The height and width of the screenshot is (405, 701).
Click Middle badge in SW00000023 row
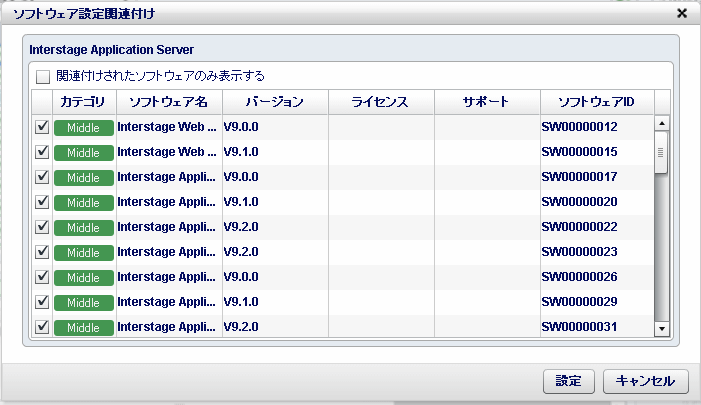84,253
